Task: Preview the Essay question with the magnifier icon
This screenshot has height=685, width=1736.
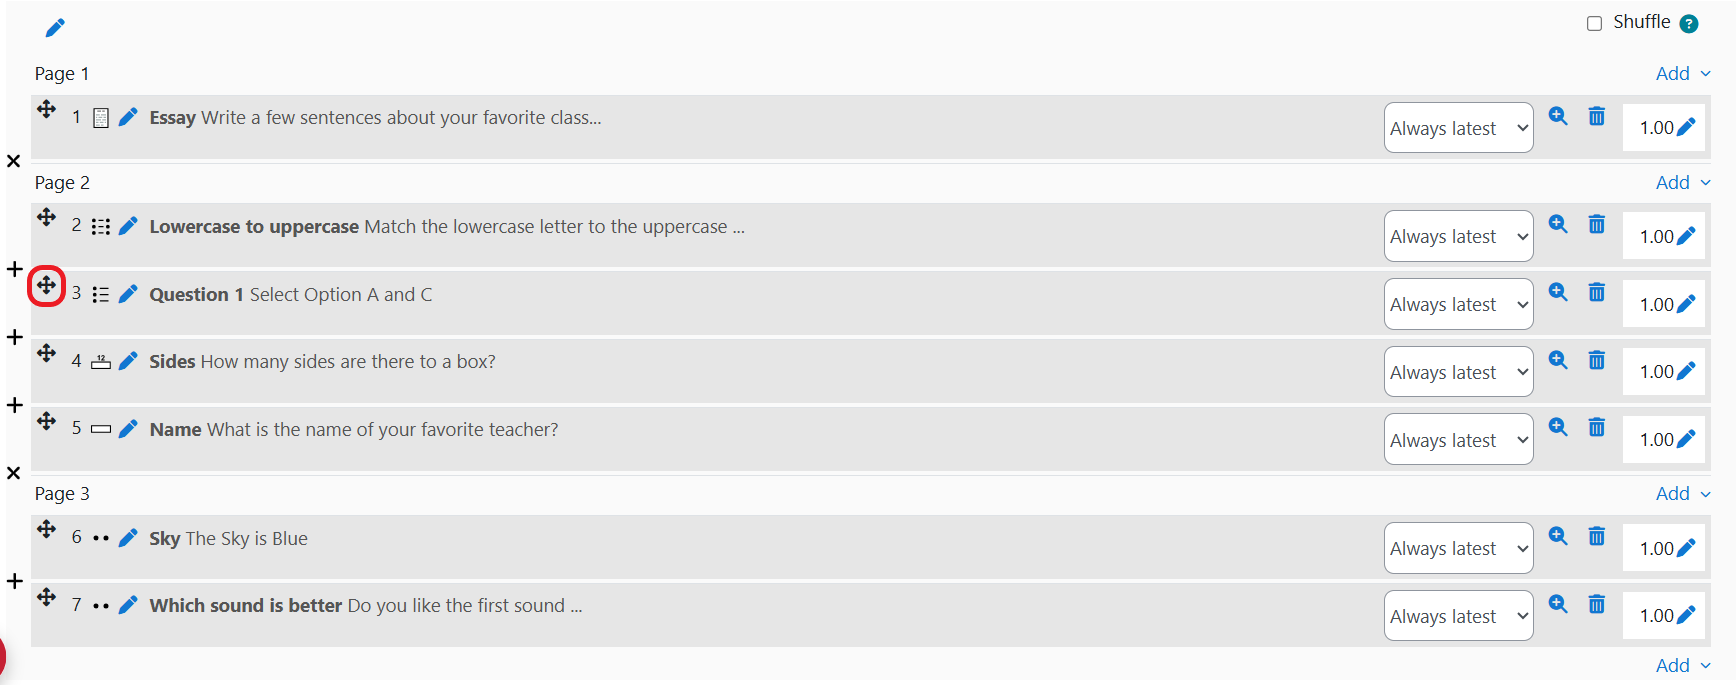Action: [x=1557, y=116]
